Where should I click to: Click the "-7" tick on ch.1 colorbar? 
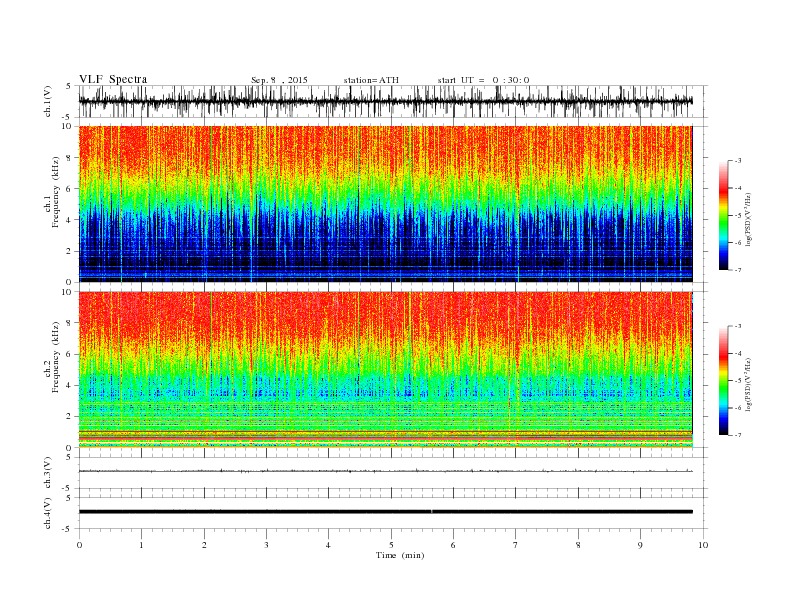[737, 270]
